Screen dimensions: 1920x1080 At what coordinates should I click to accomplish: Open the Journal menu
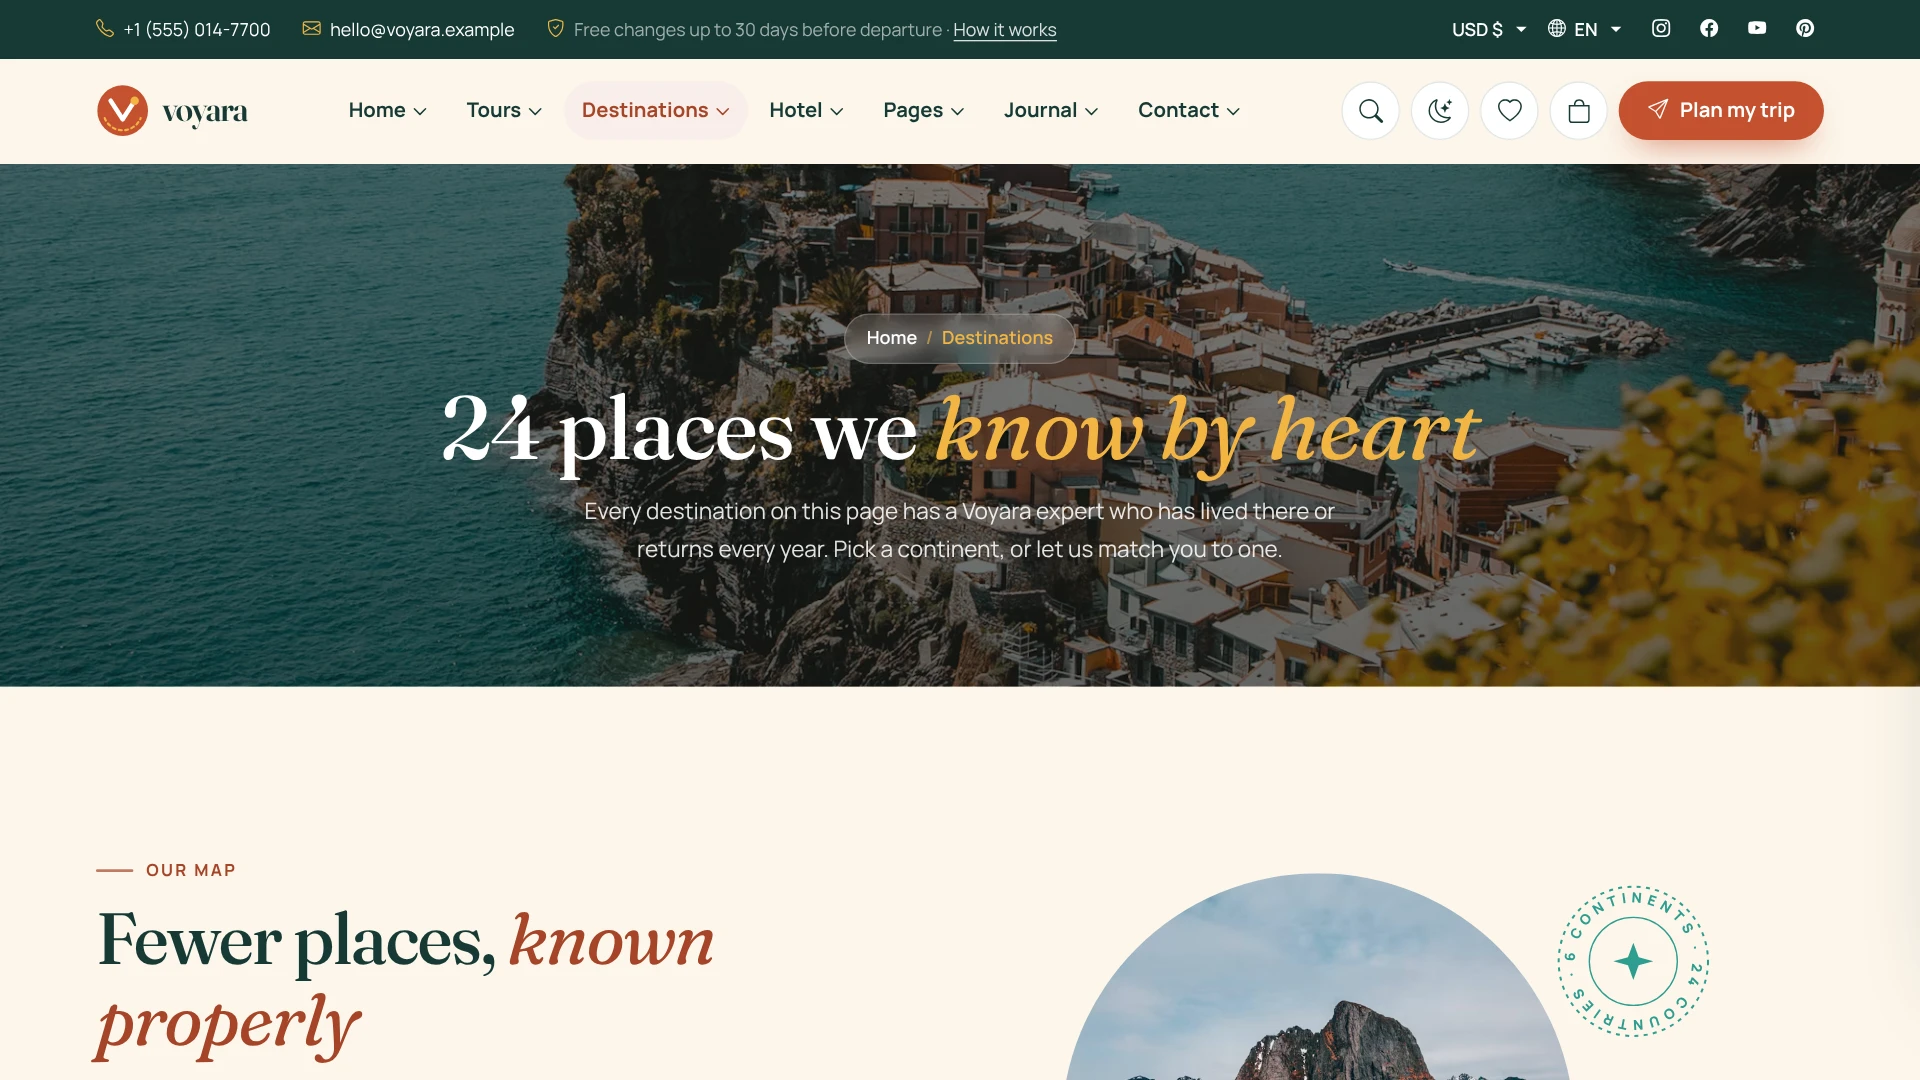point(1051,110)
